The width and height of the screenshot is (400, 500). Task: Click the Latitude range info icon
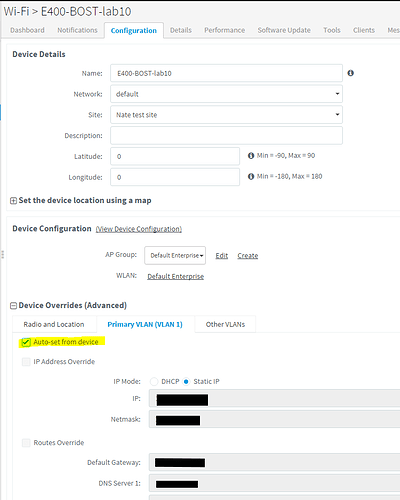tap(251, 156)
